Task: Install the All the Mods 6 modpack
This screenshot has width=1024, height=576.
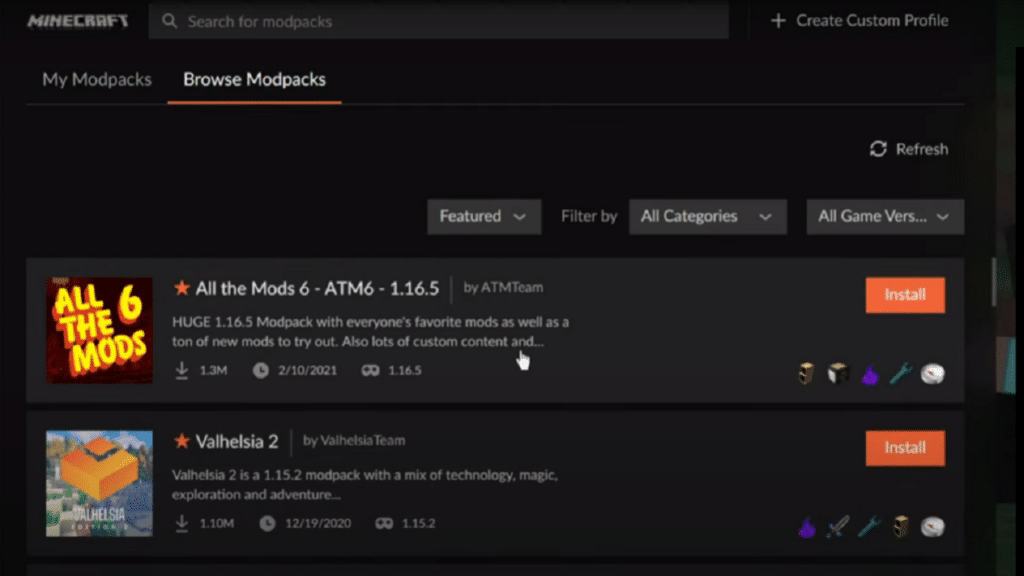Action: click(x=904, y=295)
